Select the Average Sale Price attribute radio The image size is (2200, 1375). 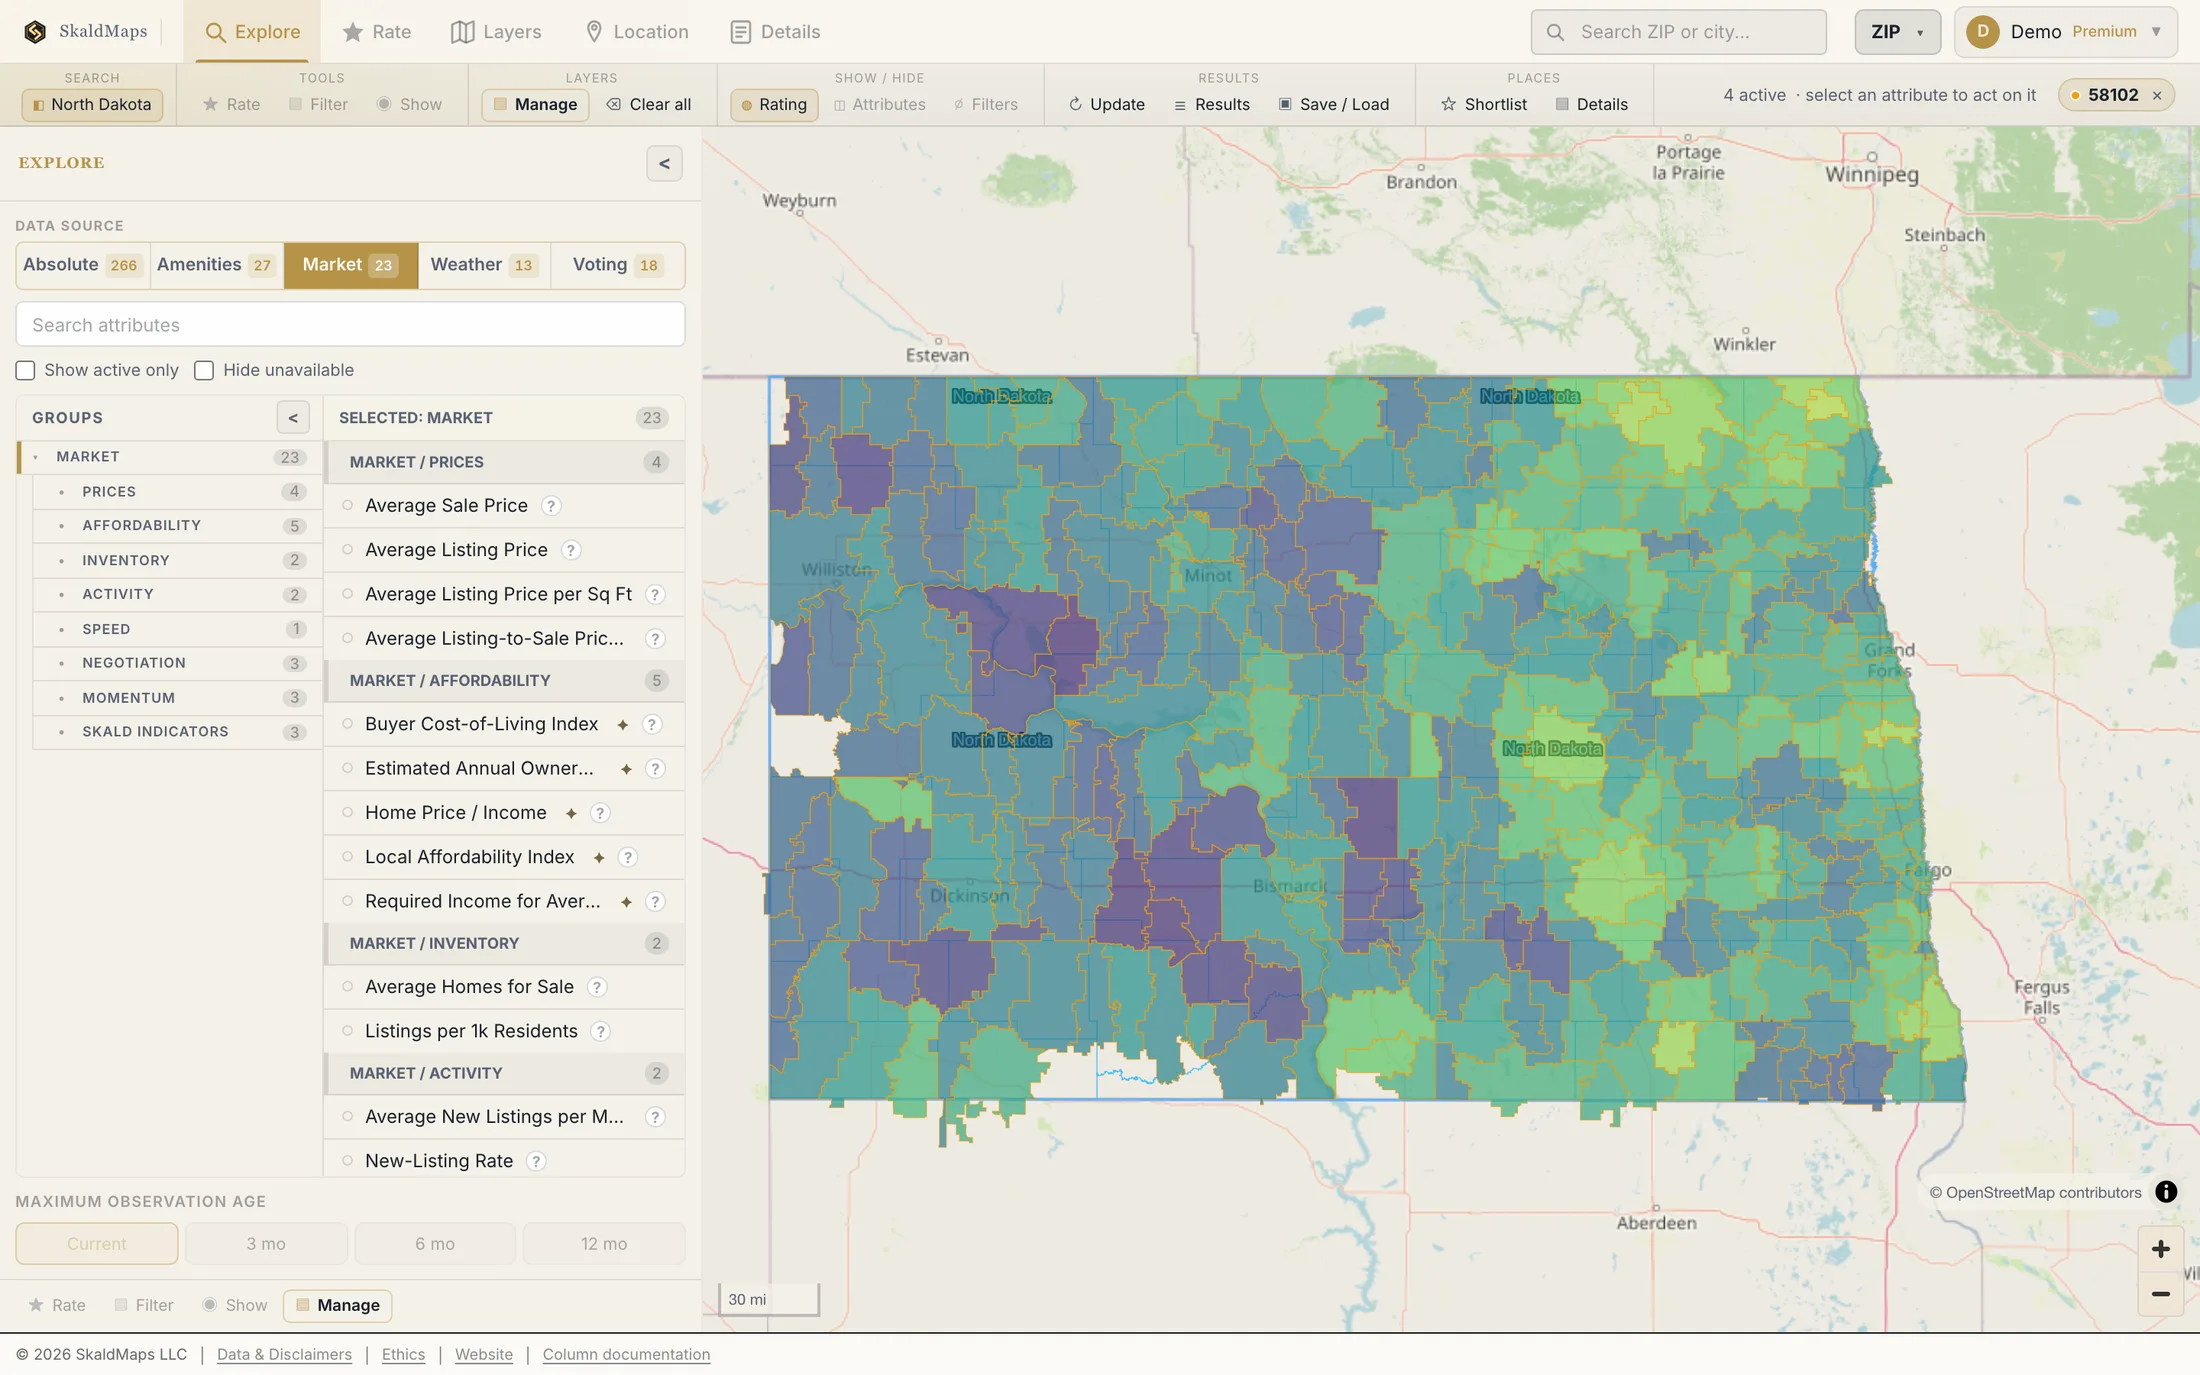coord(348,506)
